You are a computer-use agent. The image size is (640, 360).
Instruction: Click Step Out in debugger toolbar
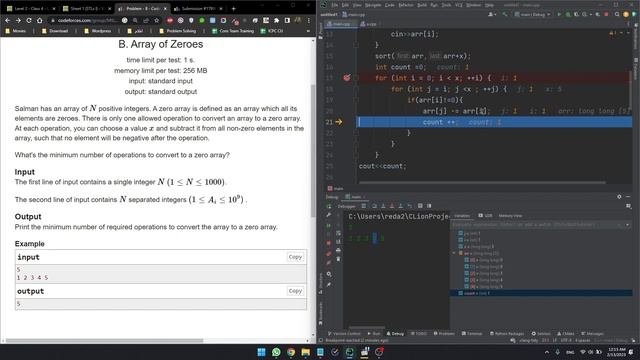click(x=401, y=206)
